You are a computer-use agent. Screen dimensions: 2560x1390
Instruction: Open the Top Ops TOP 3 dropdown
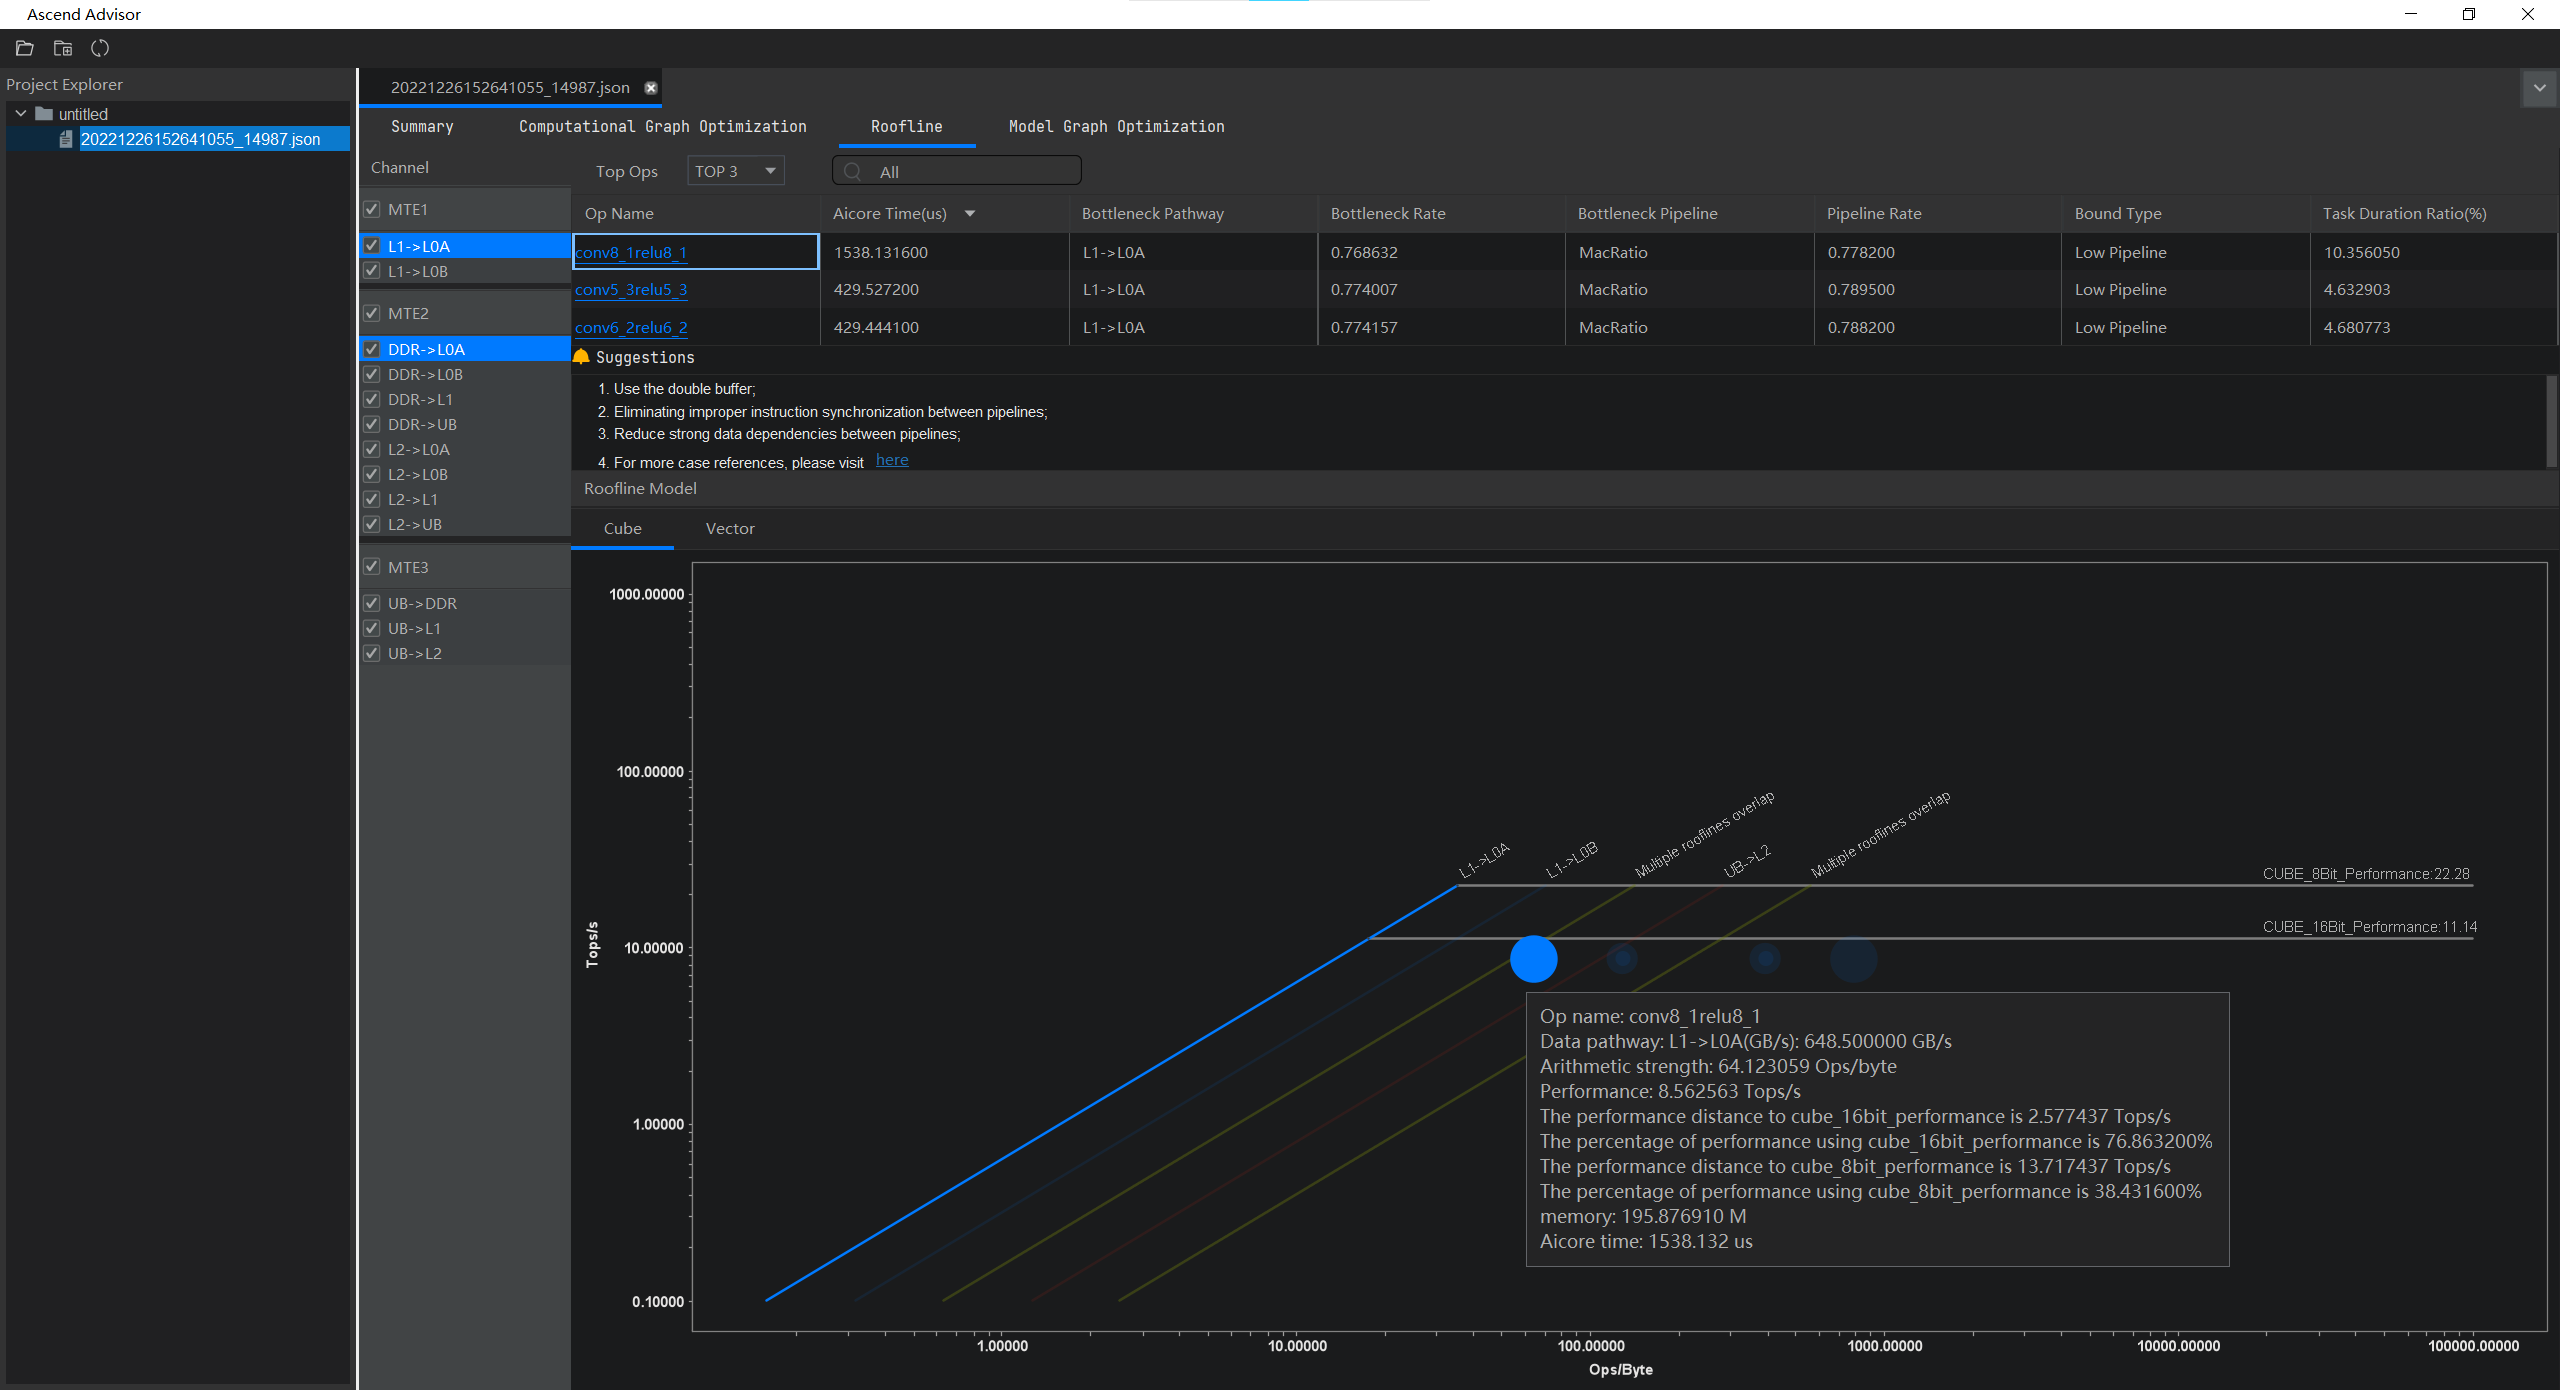coord(736,171)
